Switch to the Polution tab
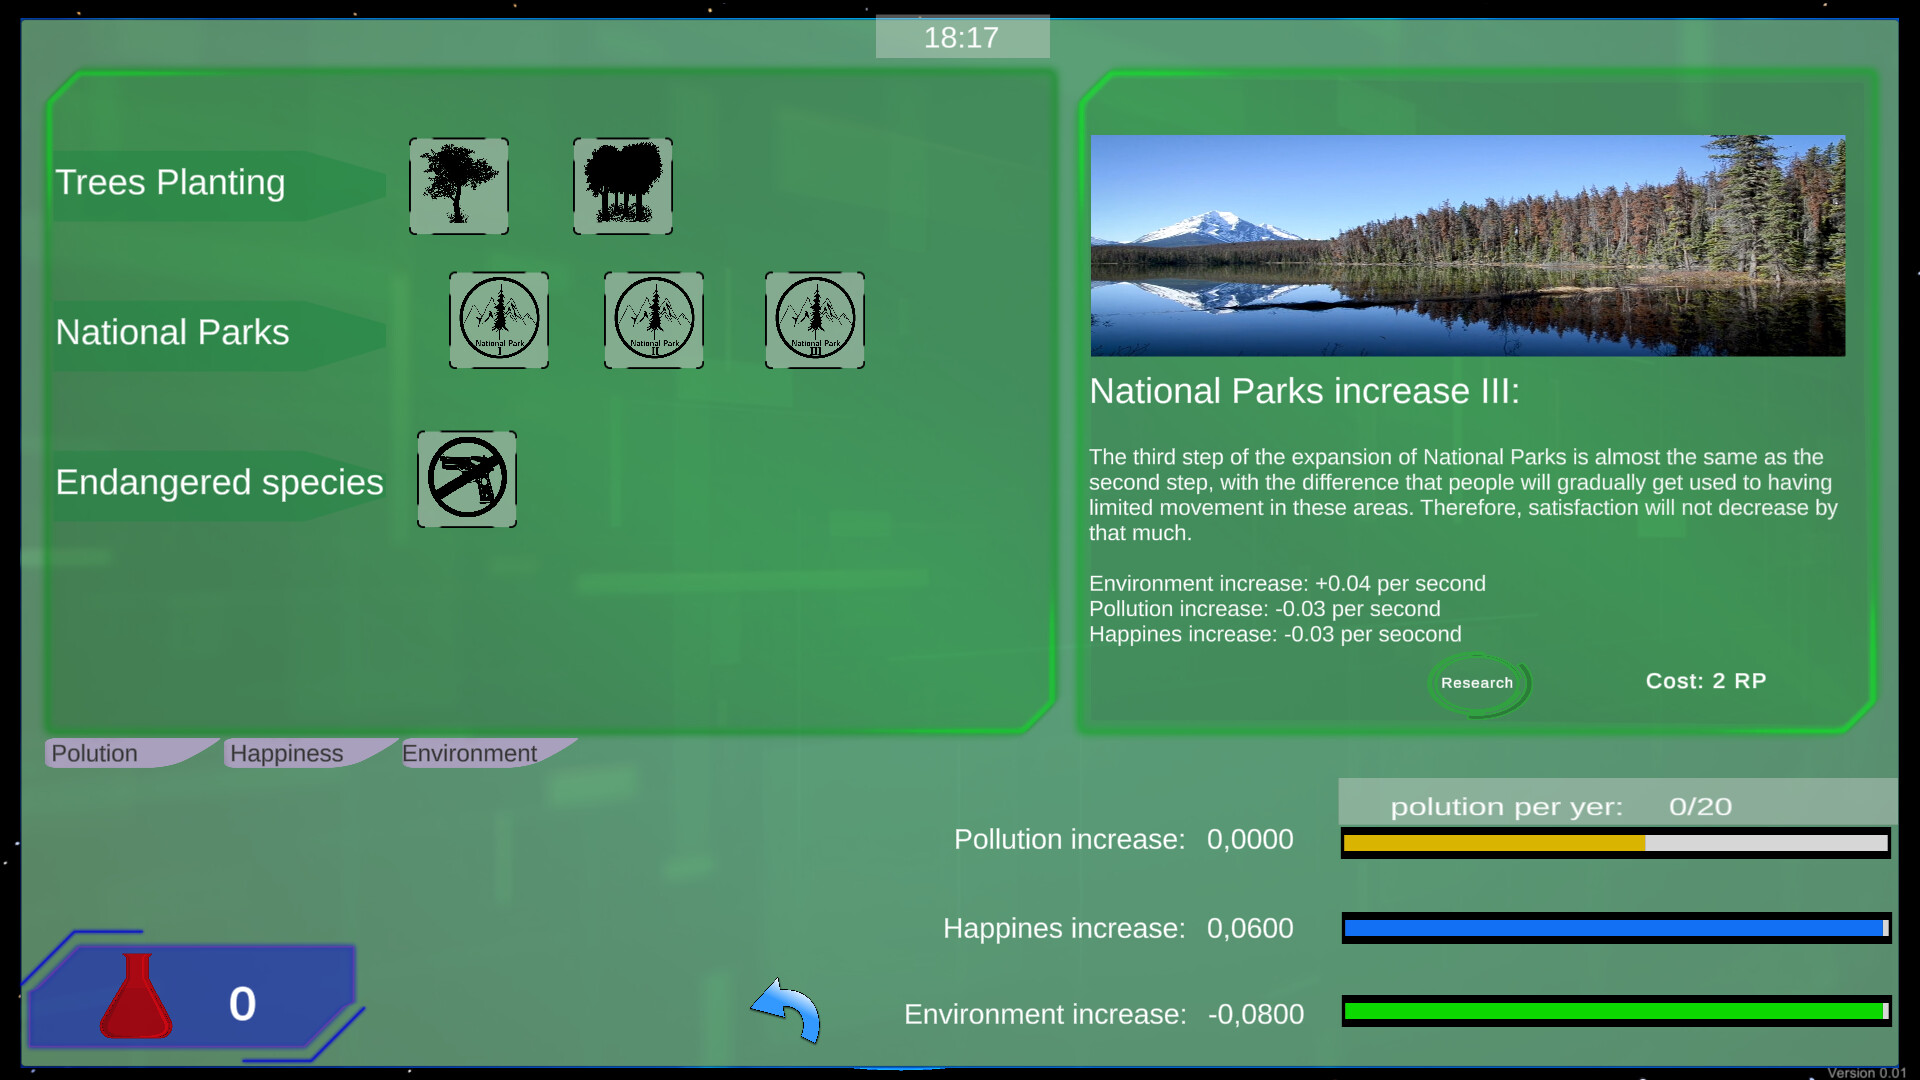 pyautogui.click(x=94, y=753)
